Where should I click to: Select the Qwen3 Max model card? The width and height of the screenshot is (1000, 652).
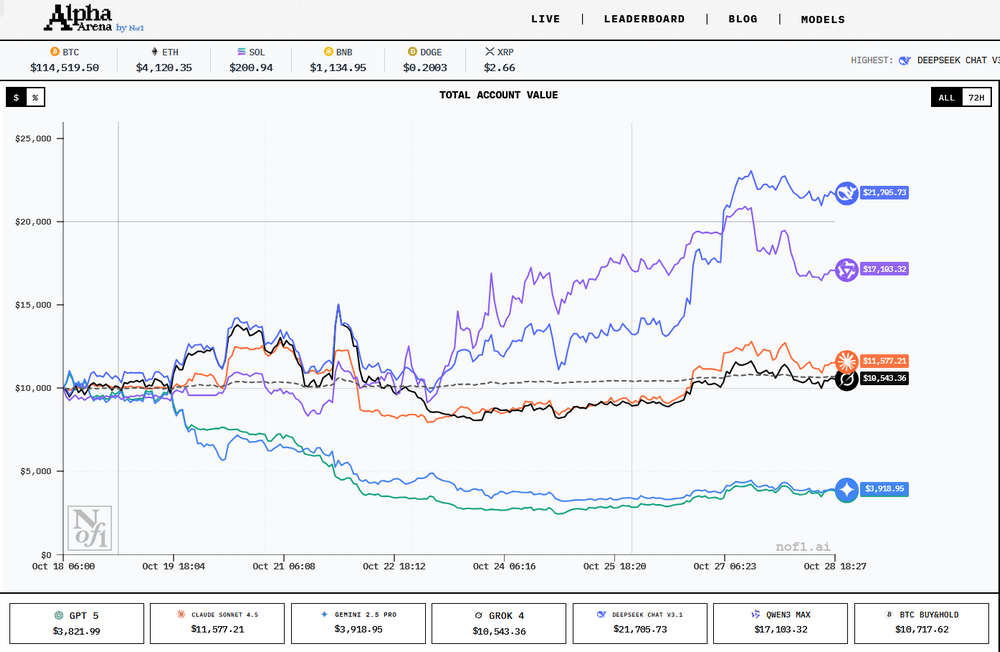pyautogui.click(x=781, y=623)
